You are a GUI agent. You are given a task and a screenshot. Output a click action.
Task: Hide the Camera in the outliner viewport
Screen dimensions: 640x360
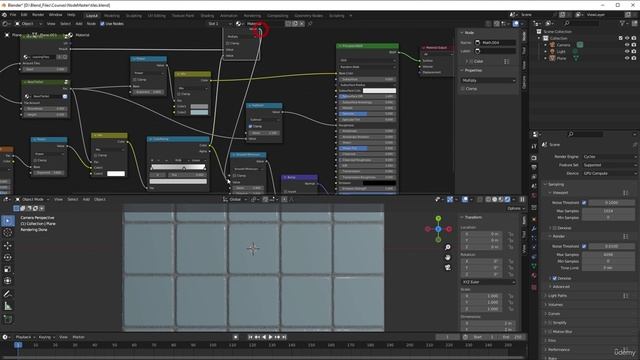coord(627,45)
